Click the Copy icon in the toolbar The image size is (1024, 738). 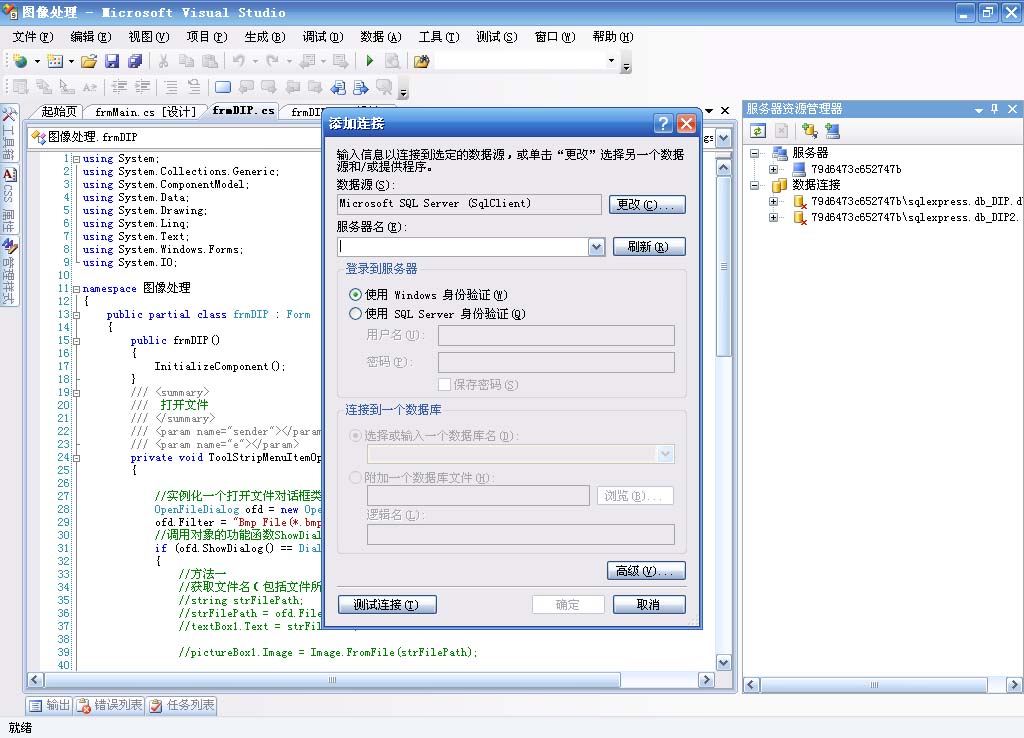187,61
